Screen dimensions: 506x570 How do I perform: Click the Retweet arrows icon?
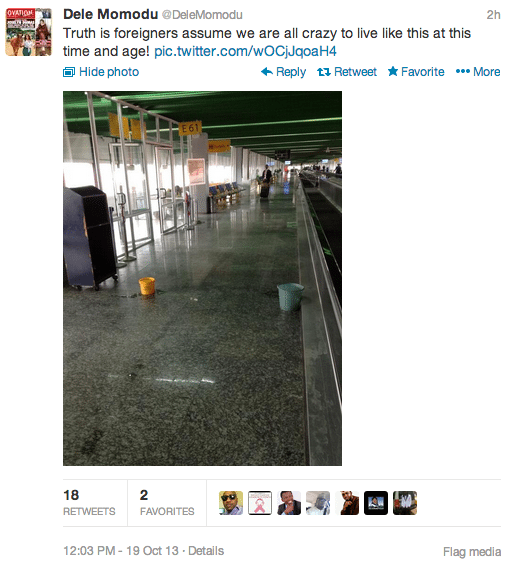tap(324, 72)
